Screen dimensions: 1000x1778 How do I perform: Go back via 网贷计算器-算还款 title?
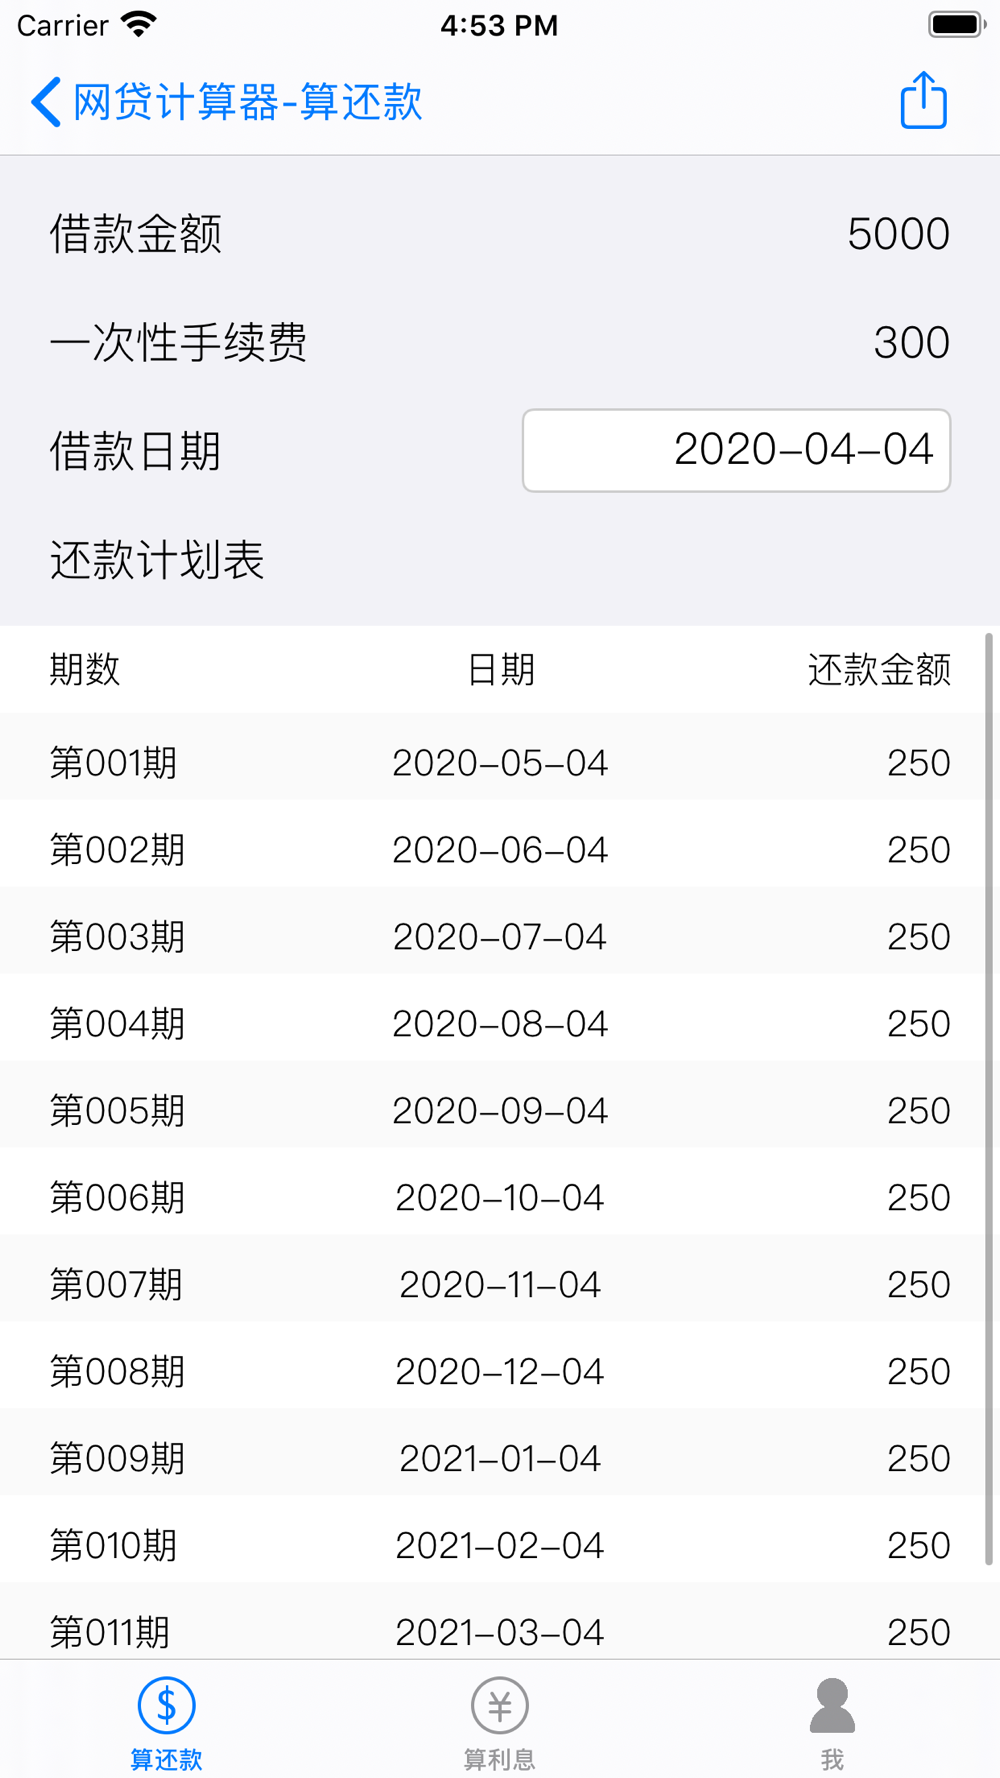click(x=248, y=102)
